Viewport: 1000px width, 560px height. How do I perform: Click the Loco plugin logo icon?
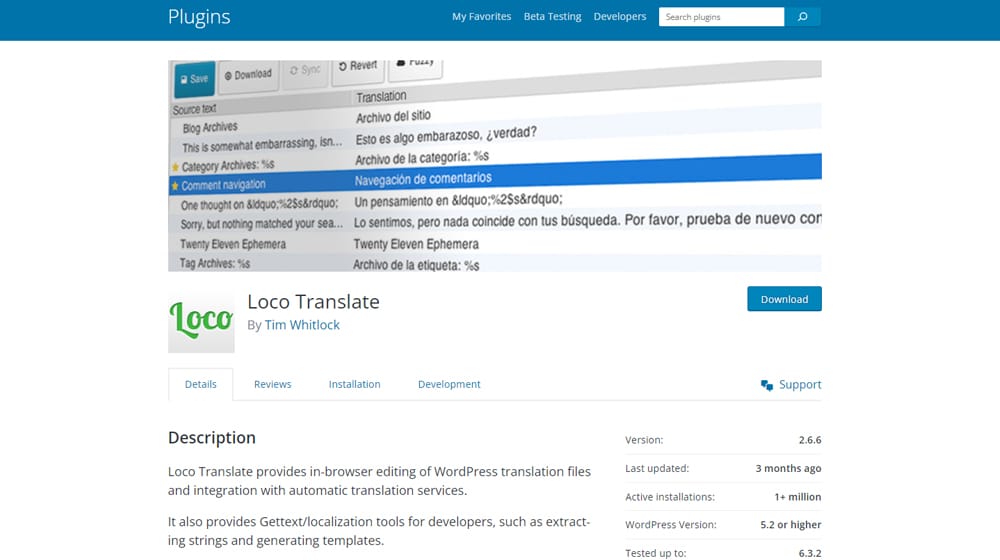point(201,320)
